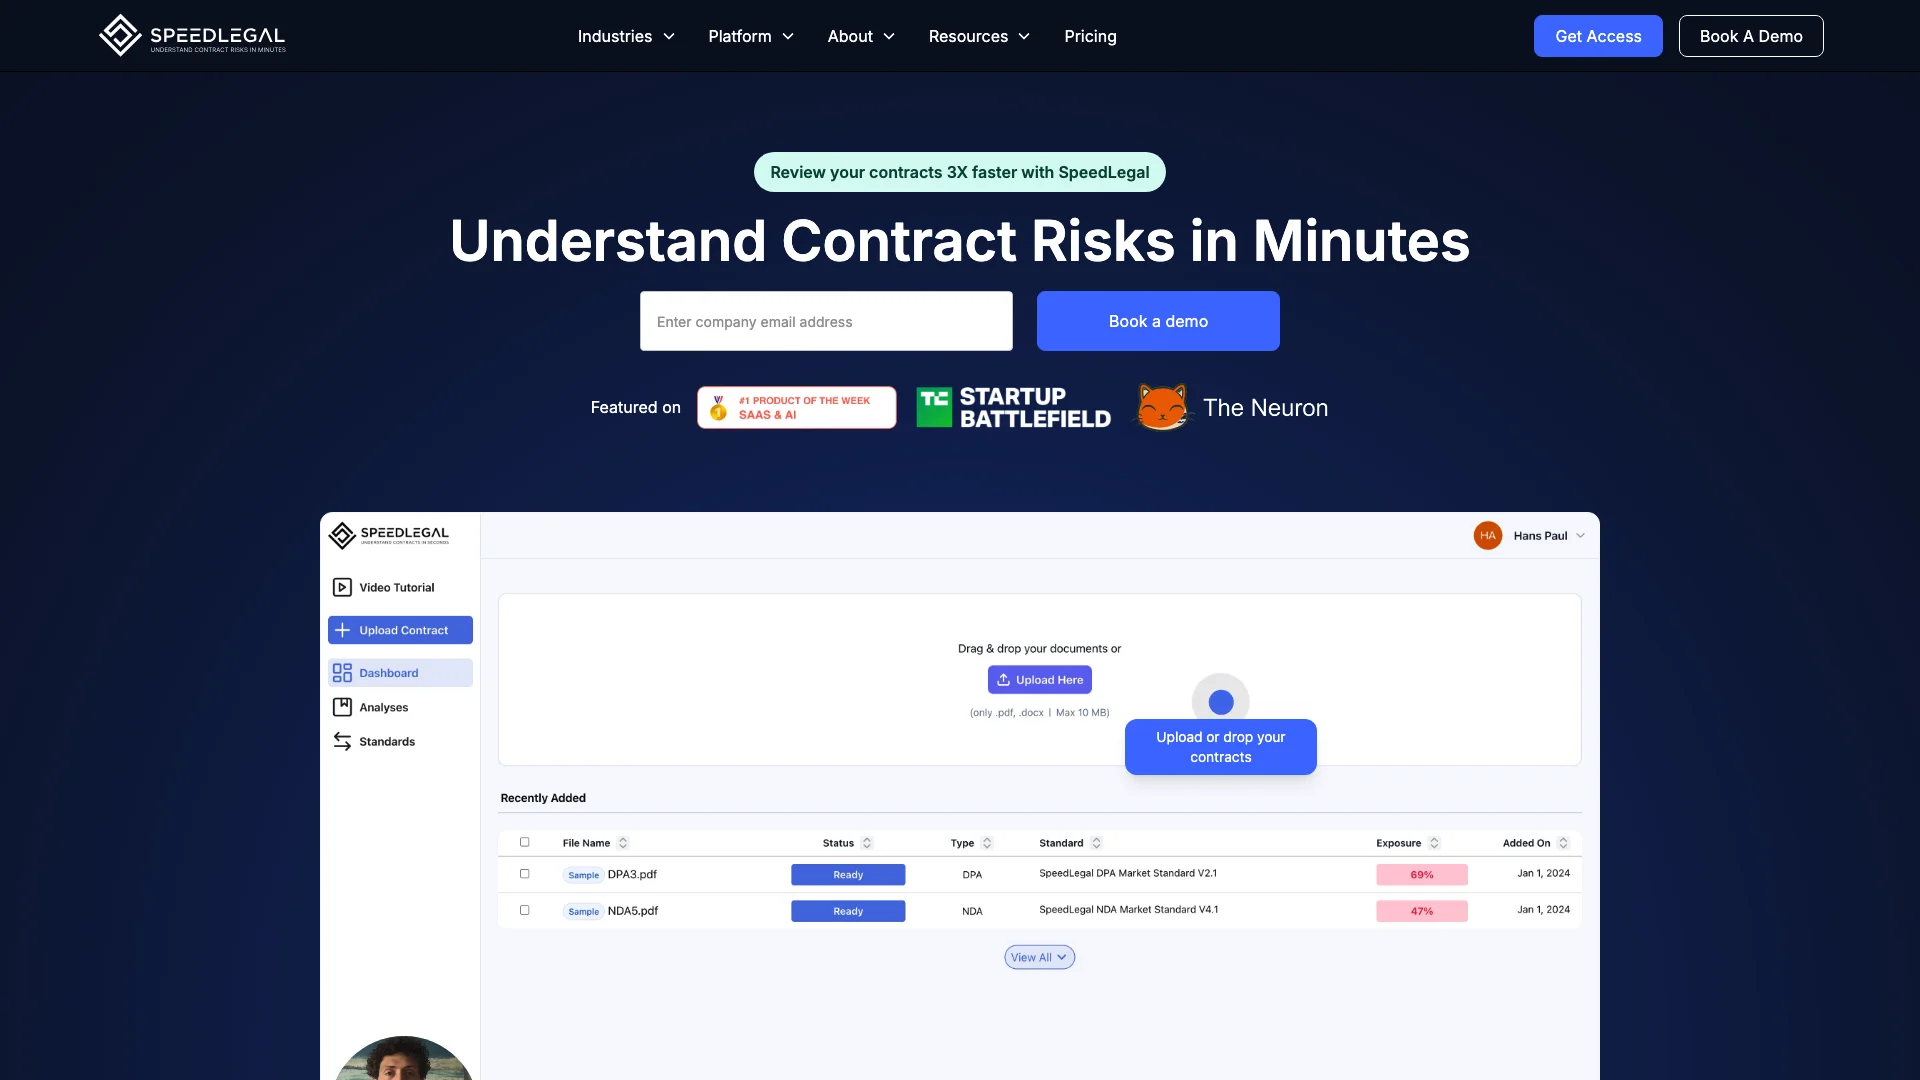The width and height of the screenshot is (1920, 1080).
Task: Click the exposure percentage for DPA3.pdf
Action: pos(1422,873)
